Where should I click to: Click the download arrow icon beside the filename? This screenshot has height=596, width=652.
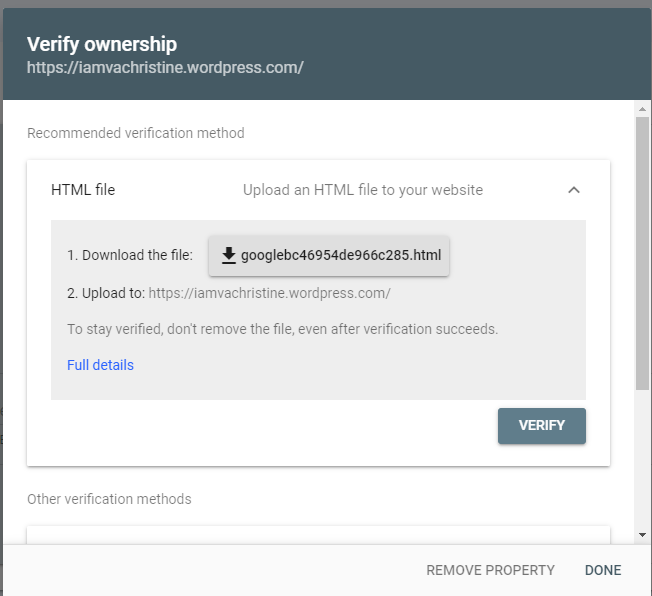coord(229,255)
